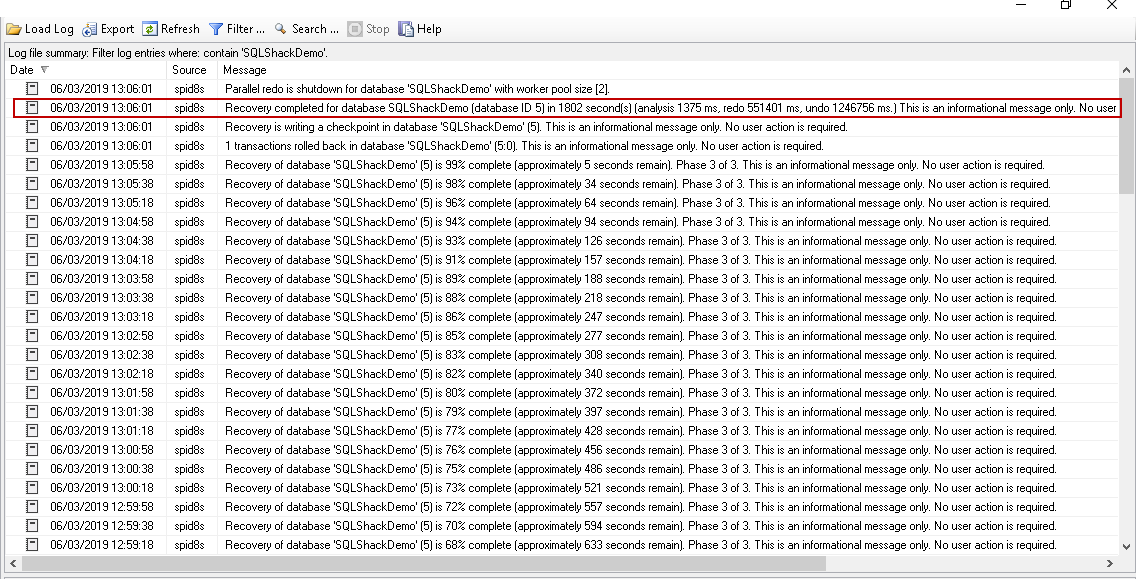This screenshot has width=1136, height=579.
Task: Click the Search magnifying glass icon
Action: pyautogui.click(x=281, y=29)
